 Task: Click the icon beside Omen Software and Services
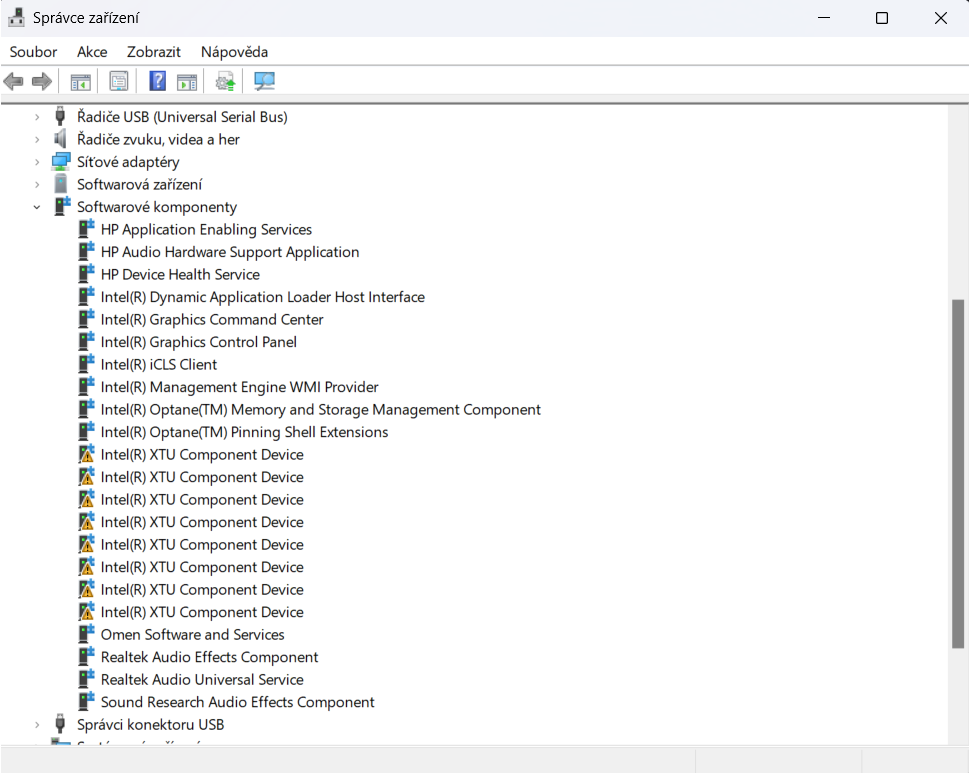coord(86,634)
